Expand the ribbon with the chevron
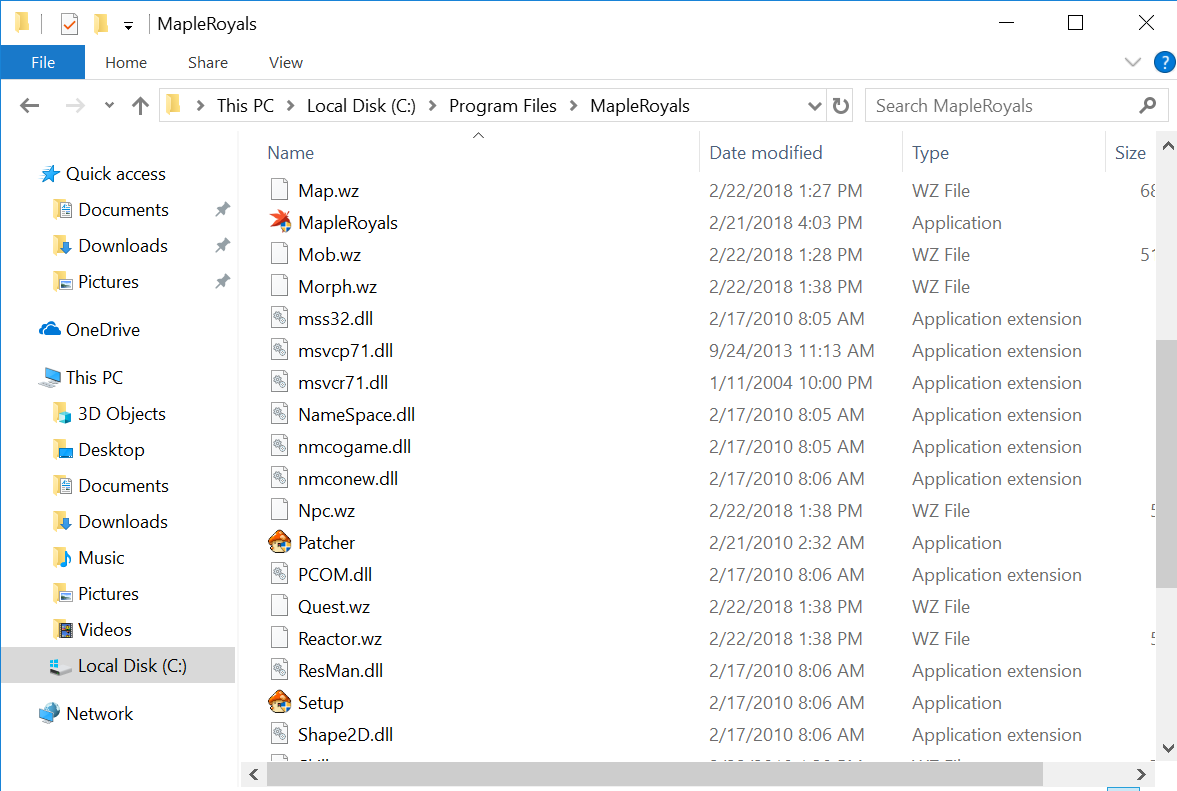This screenshot has width=1177, height=791. pyautogui.click(x=1133, y=62)
